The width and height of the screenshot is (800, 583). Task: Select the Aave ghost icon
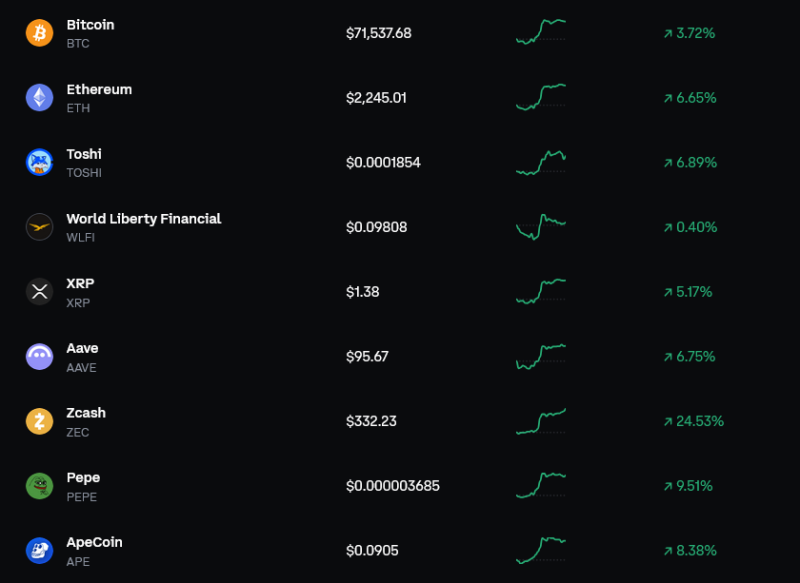pyautogui.click(x=39, y=356)
